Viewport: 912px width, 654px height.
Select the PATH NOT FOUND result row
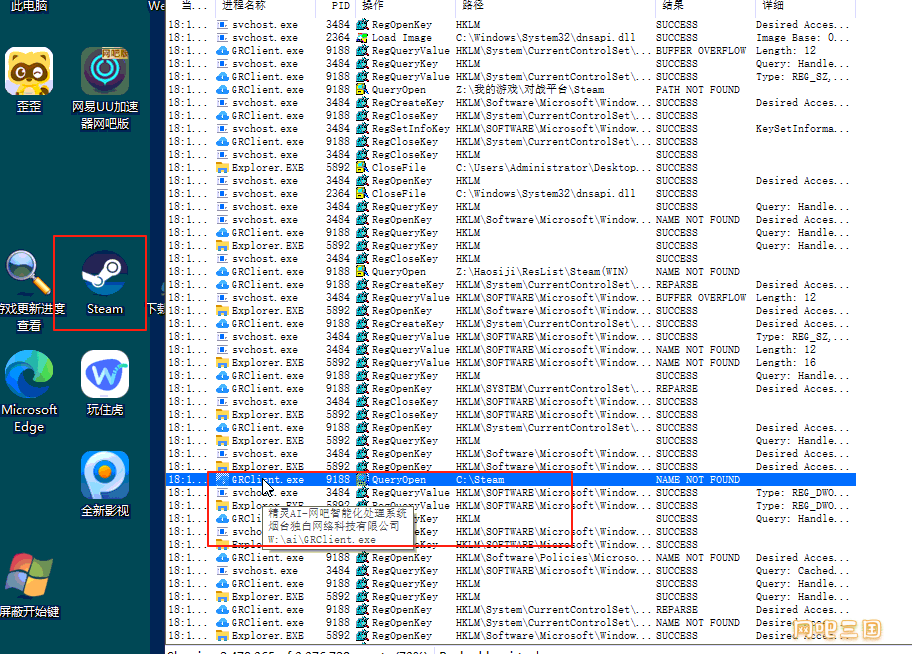coord(697,89)
